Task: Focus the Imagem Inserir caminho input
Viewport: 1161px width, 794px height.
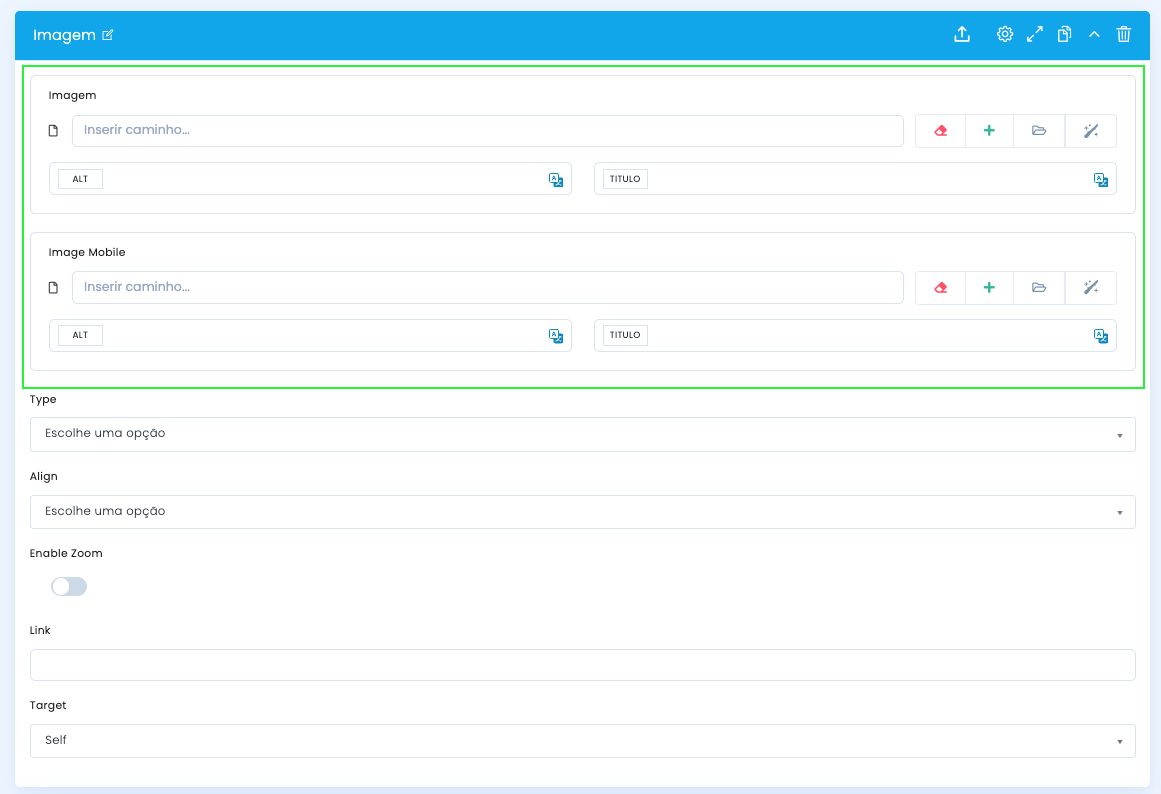Action: [x=487, y=130]
